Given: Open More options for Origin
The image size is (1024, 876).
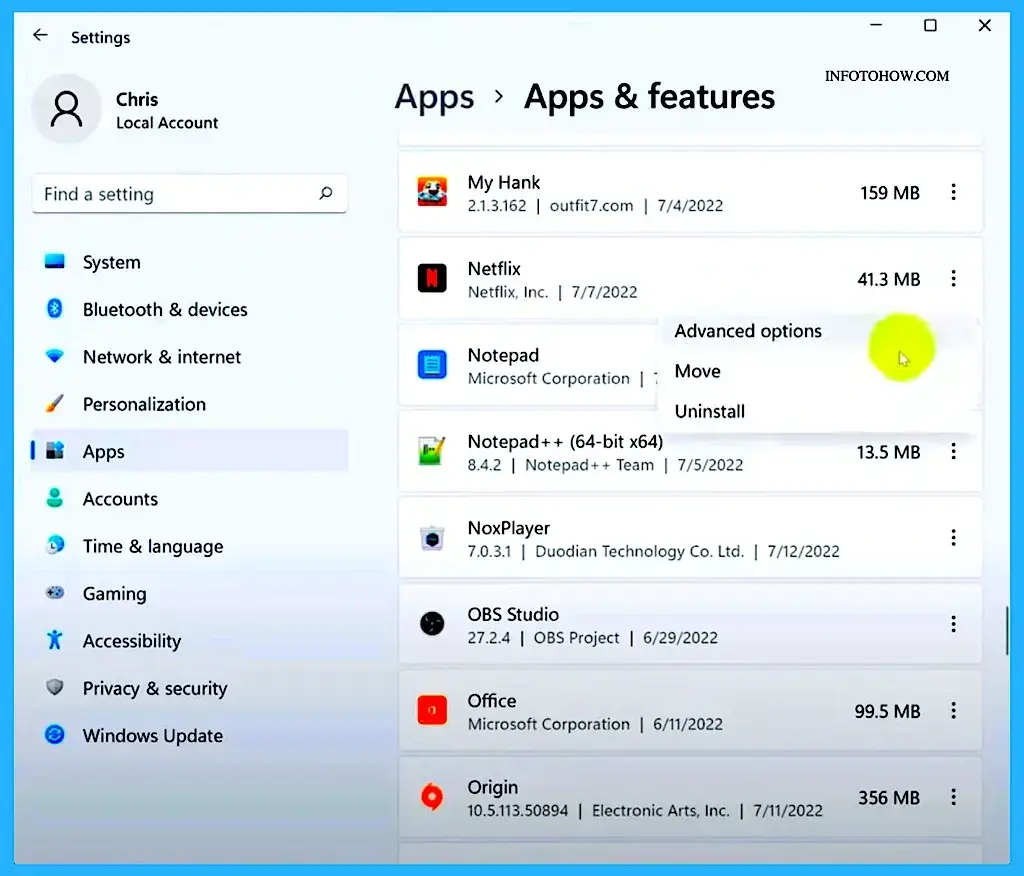Looking at the screenshot, I should (x=953, y=797).
